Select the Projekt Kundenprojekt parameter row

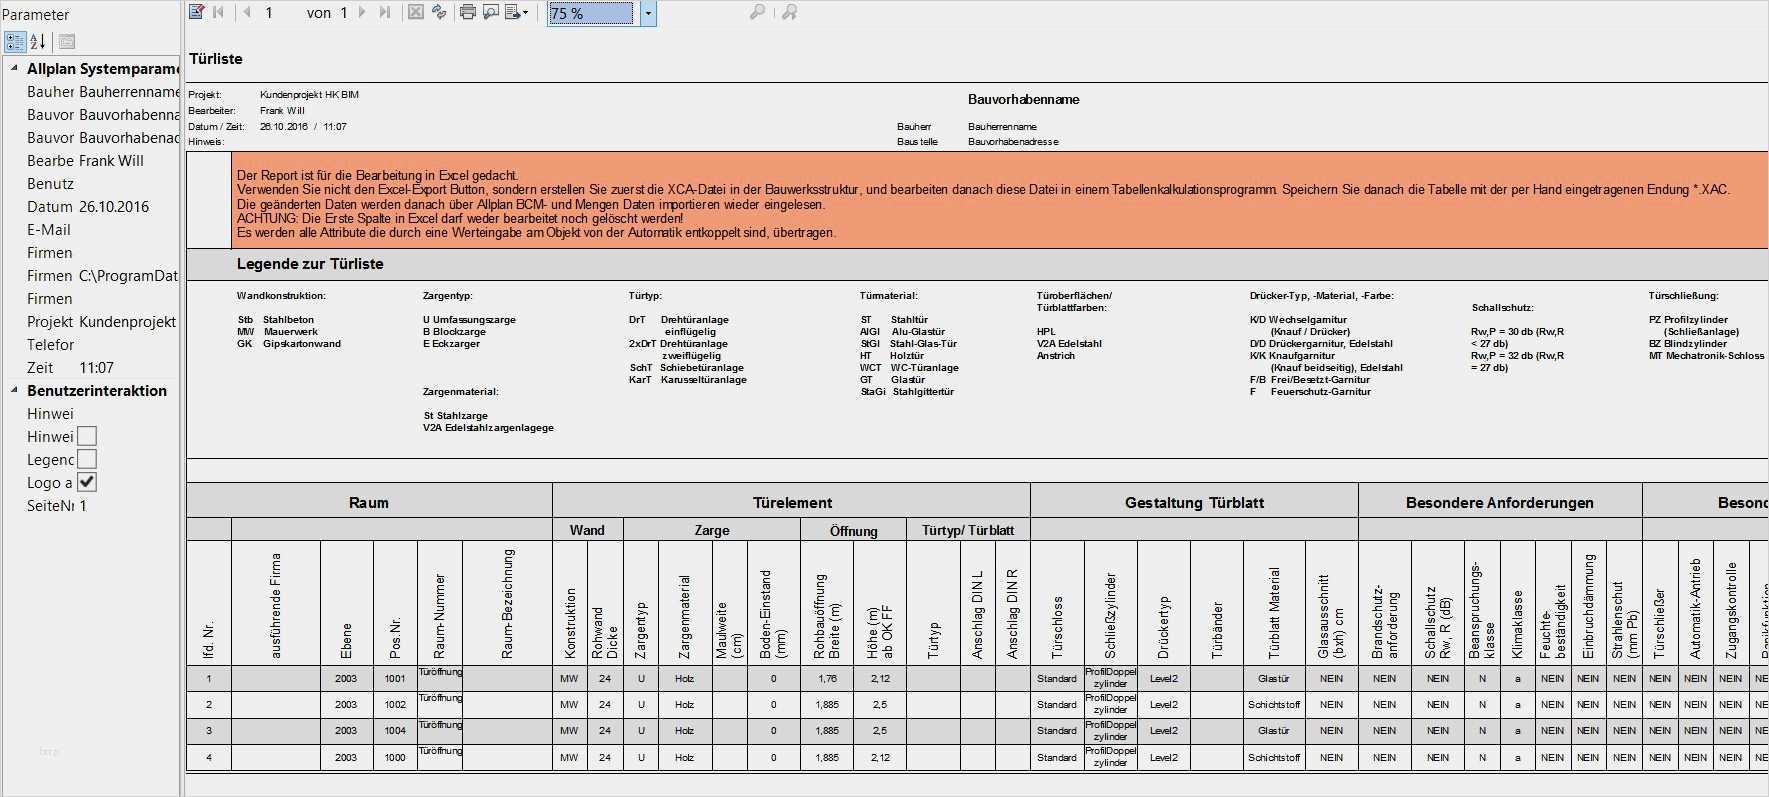tap(91, 321)
